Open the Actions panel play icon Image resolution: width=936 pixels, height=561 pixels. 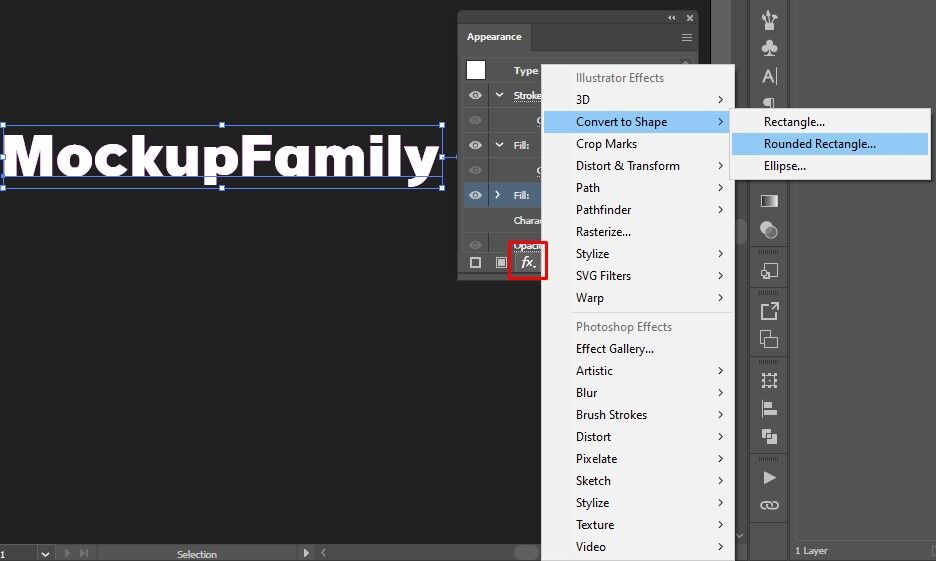[x=769, y=478]
